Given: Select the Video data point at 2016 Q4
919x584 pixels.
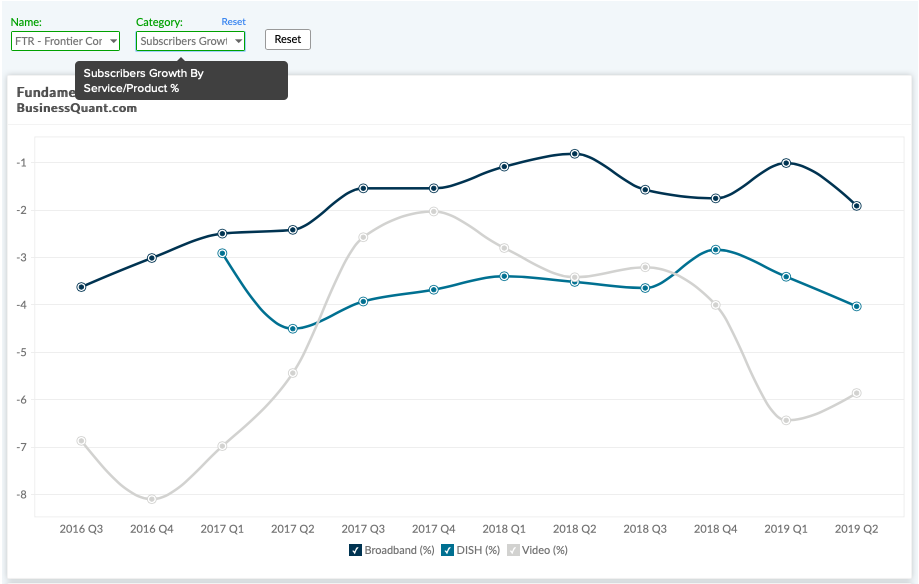Looking at the screenshot, I should point(152,499).
